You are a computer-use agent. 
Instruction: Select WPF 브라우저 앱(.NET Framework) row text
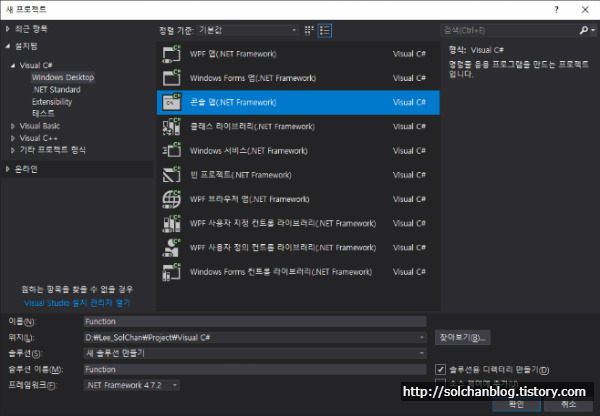point(249,199)
